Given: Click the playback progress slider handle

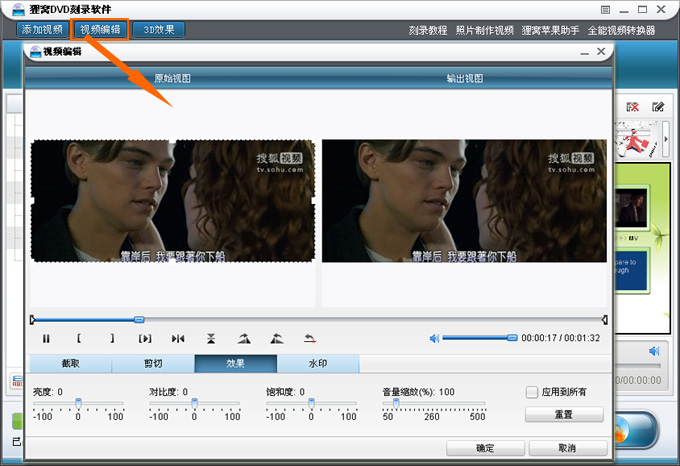Looking at the screenshot, I should click(x=139, y=320).
